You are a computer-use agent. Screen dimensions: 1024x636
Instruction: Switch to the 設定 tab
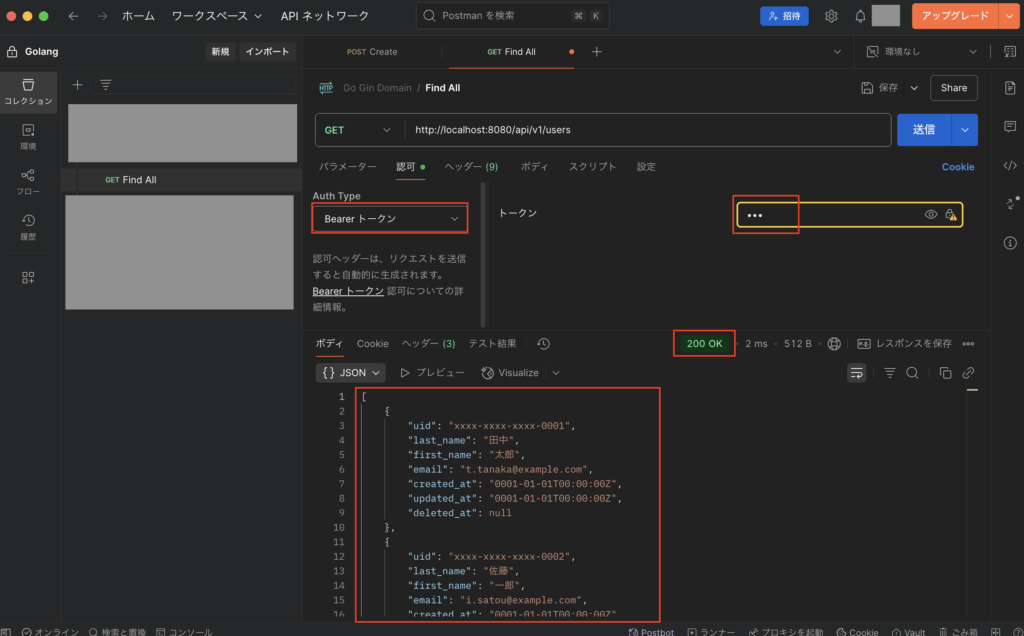646,167
